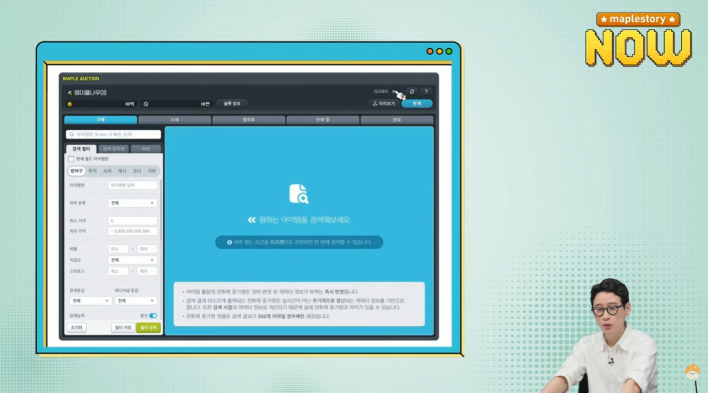Toggle the 합산 switch for potential options
The height and width of the screenshot is (393, 708).
pyautogui.click(x=153, y=316)
